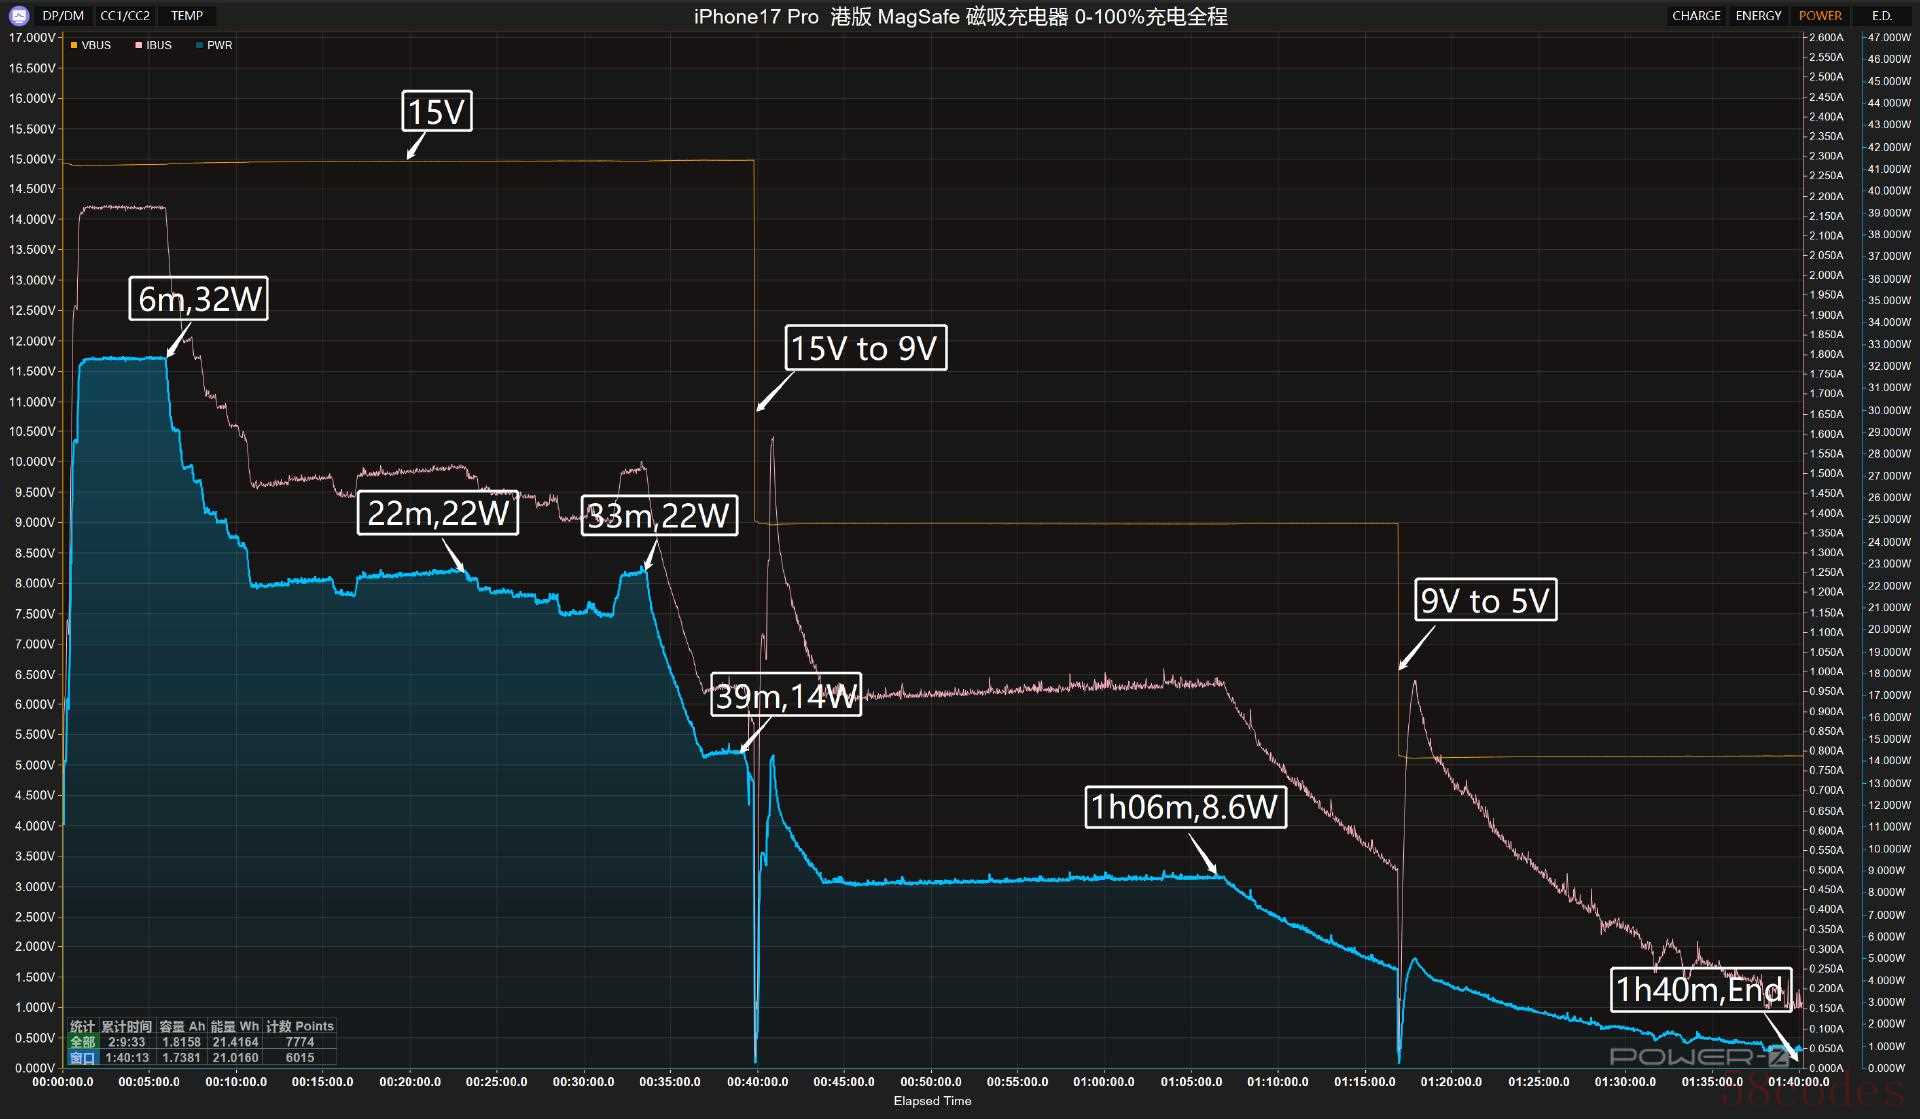1920x1119 pixels.
Task: Click the IBUS pink legend swatch
Action: 139,45
